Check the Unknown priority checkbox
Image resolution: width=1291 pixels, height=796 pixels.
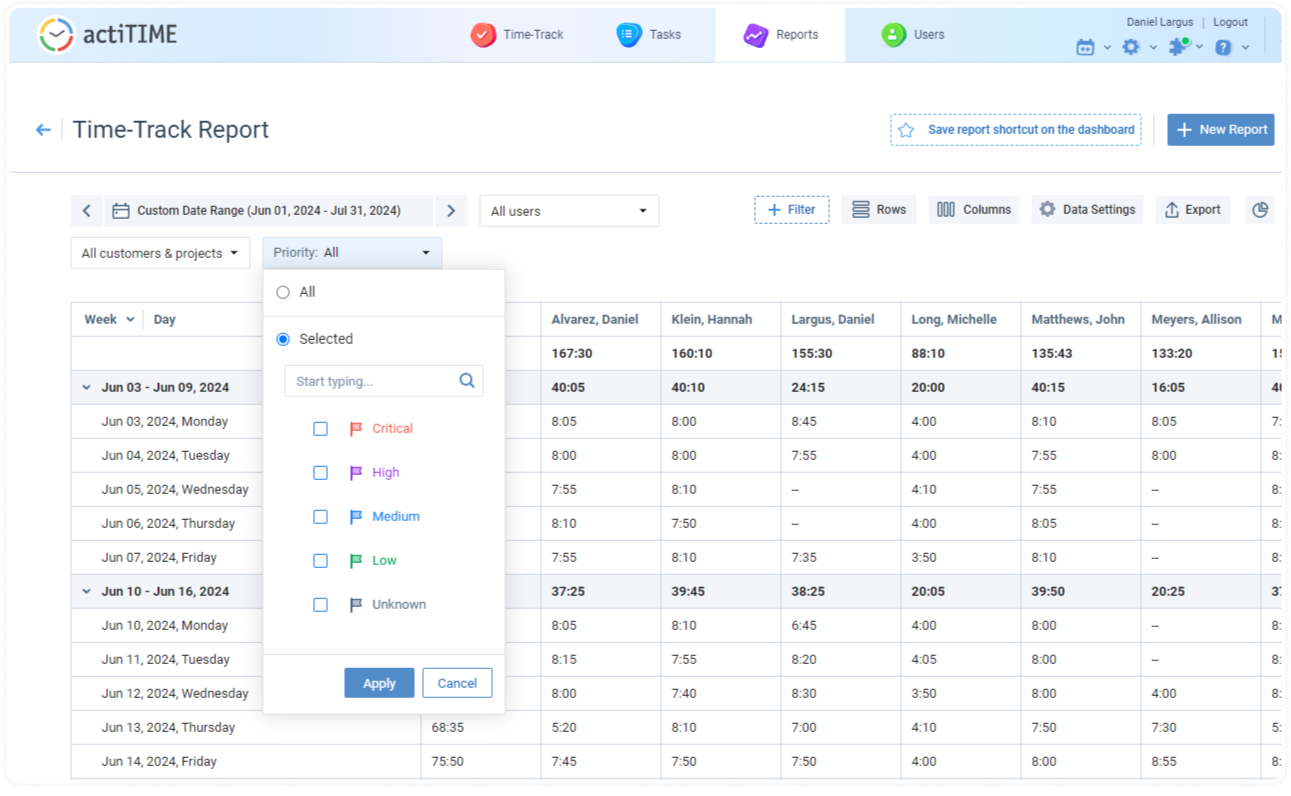[320, 605]
